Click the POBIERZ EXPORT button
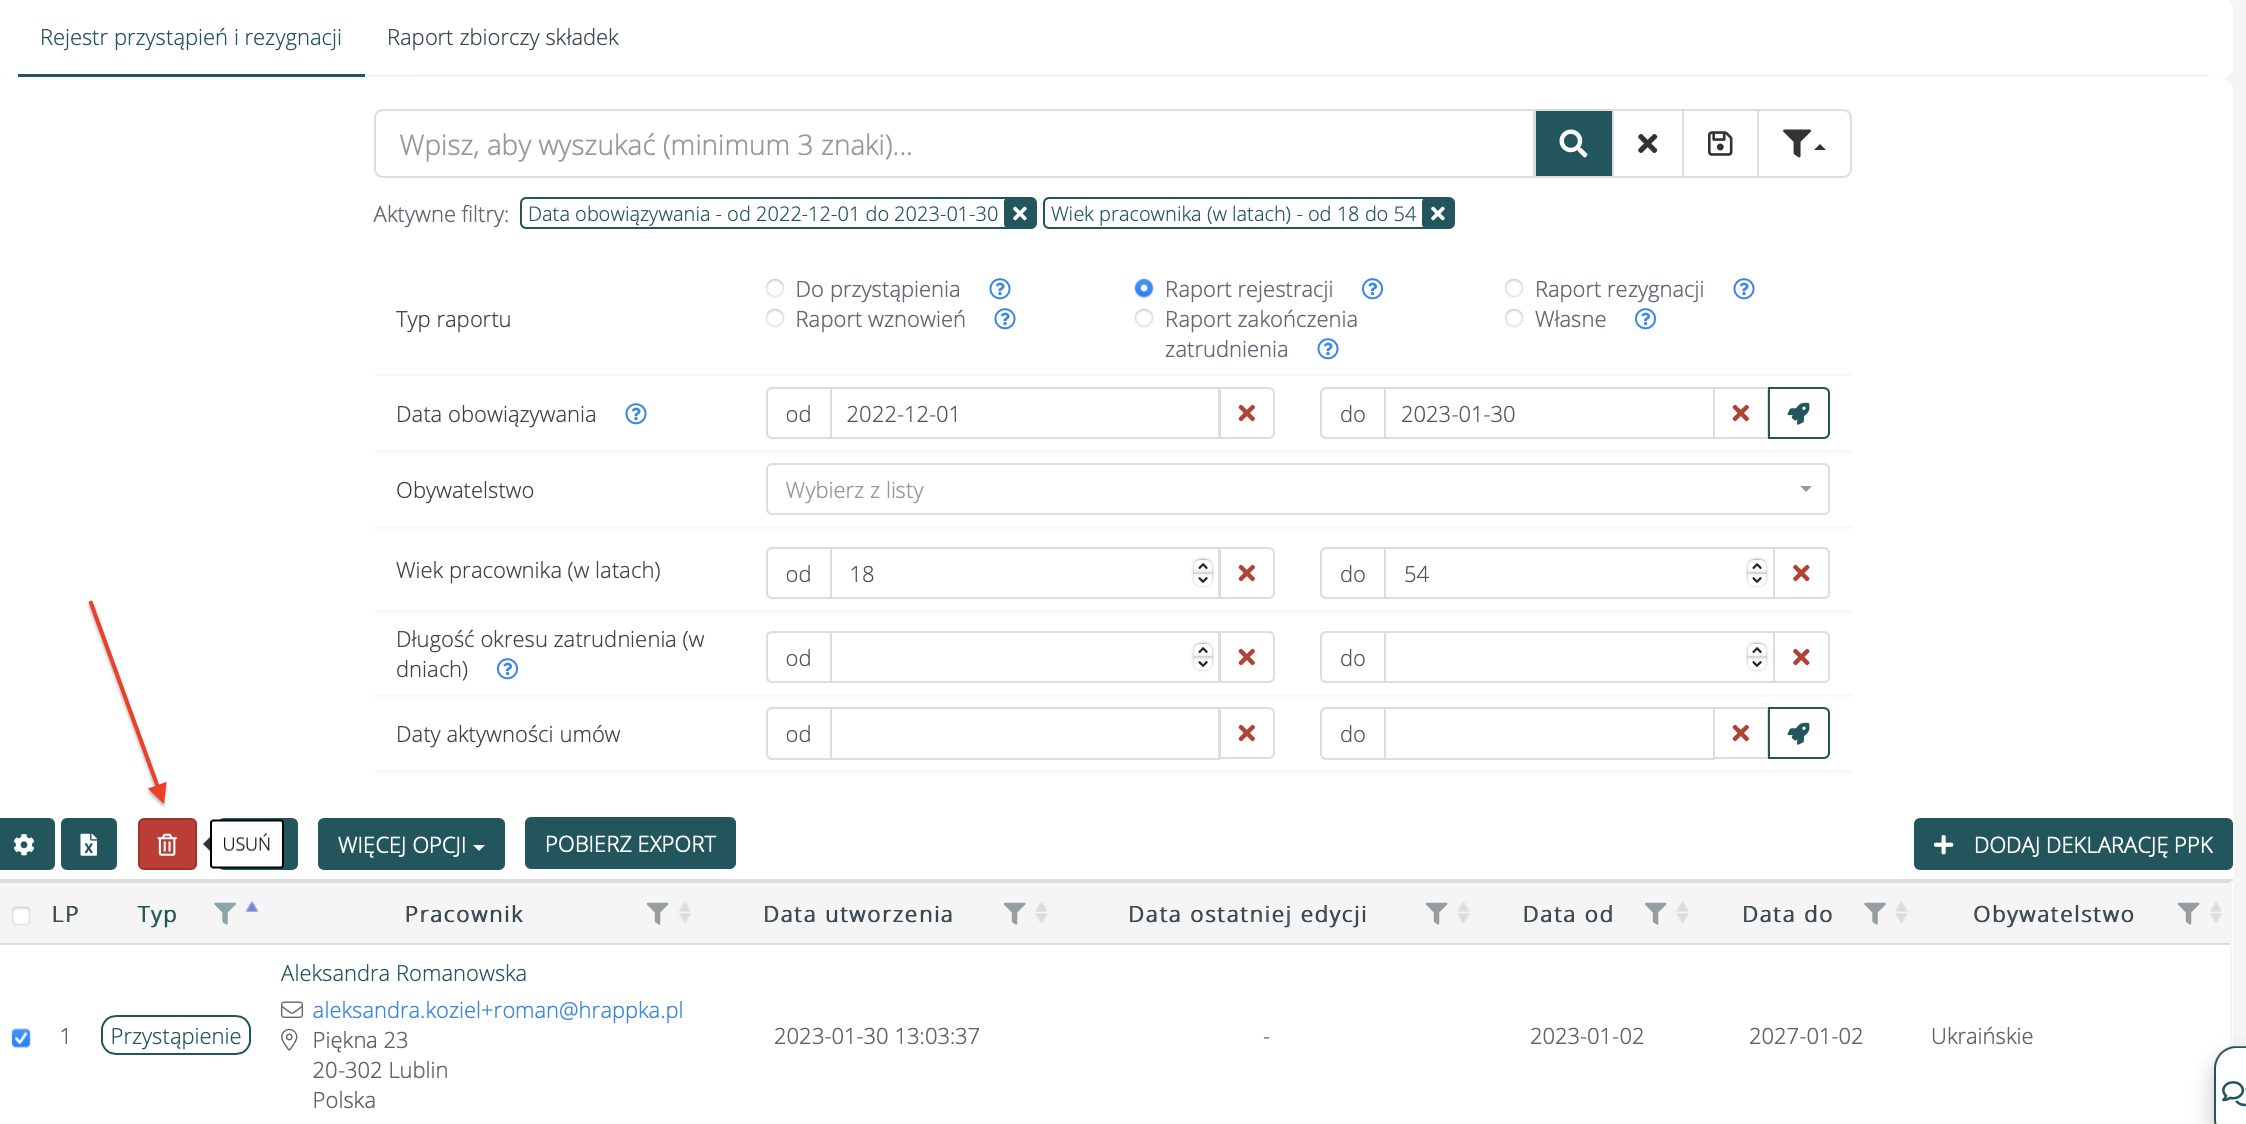Screen dimensions: 2246x1124 tap(630, 844)
